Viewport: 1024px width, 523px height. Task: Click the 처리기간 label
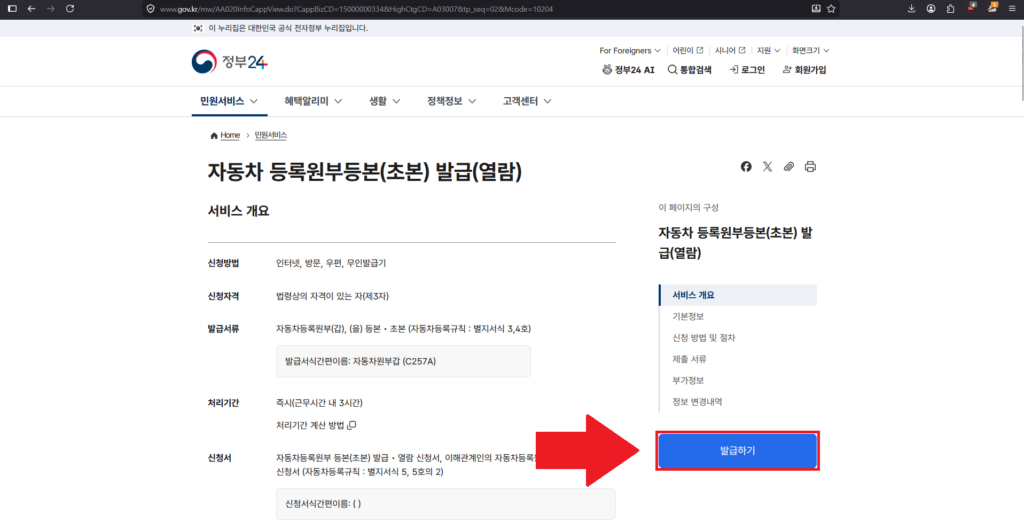pyautogui.click(x=223, y=403)
